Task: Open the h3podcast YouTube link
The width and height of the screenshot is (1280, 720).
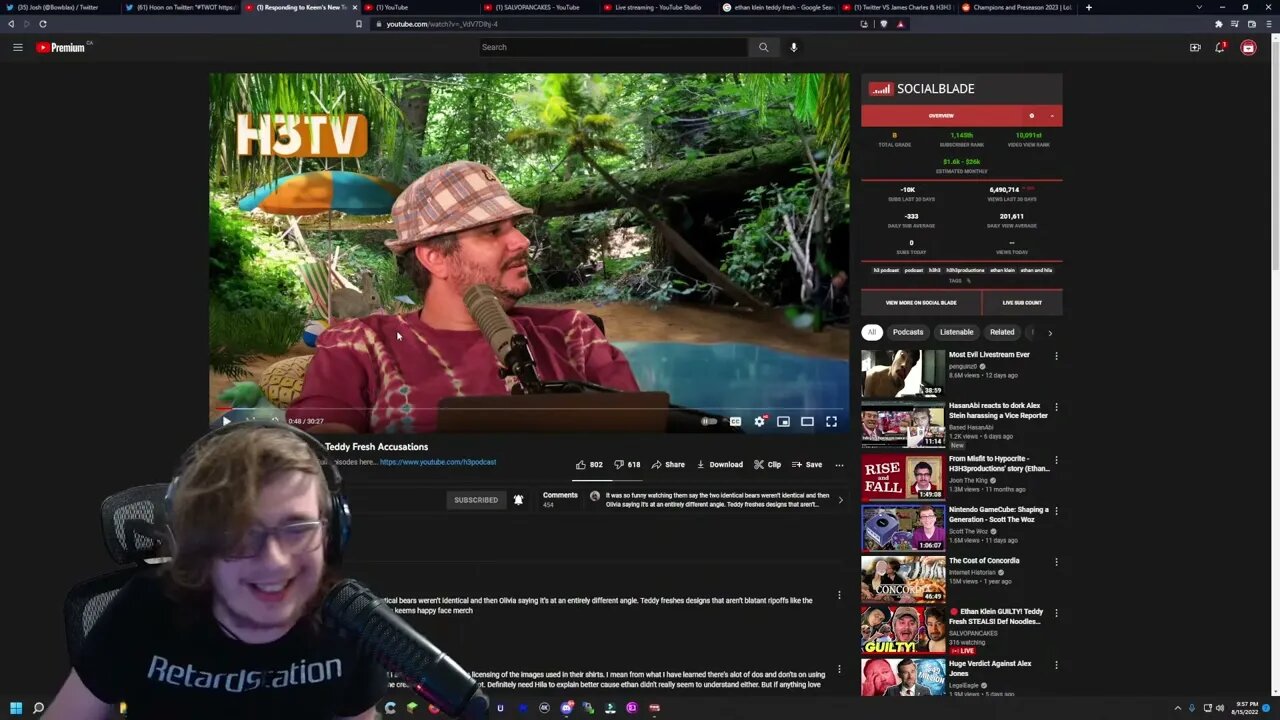Action: pyautogui.click(x=438, y=462)
